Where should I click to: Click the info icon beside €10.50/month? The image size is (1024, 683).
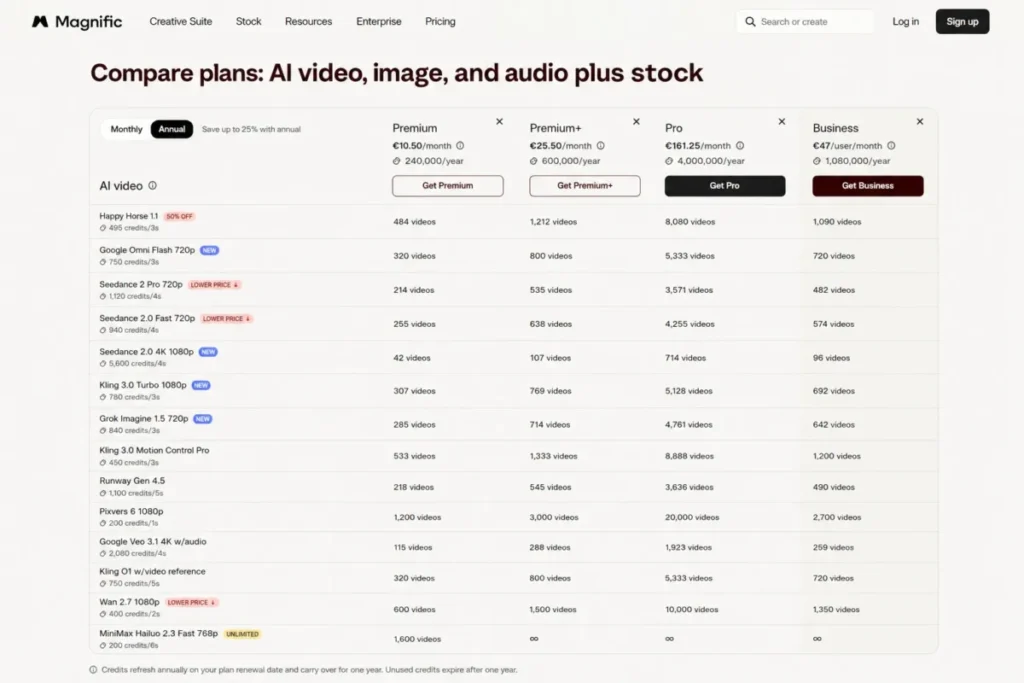[460, 146]
